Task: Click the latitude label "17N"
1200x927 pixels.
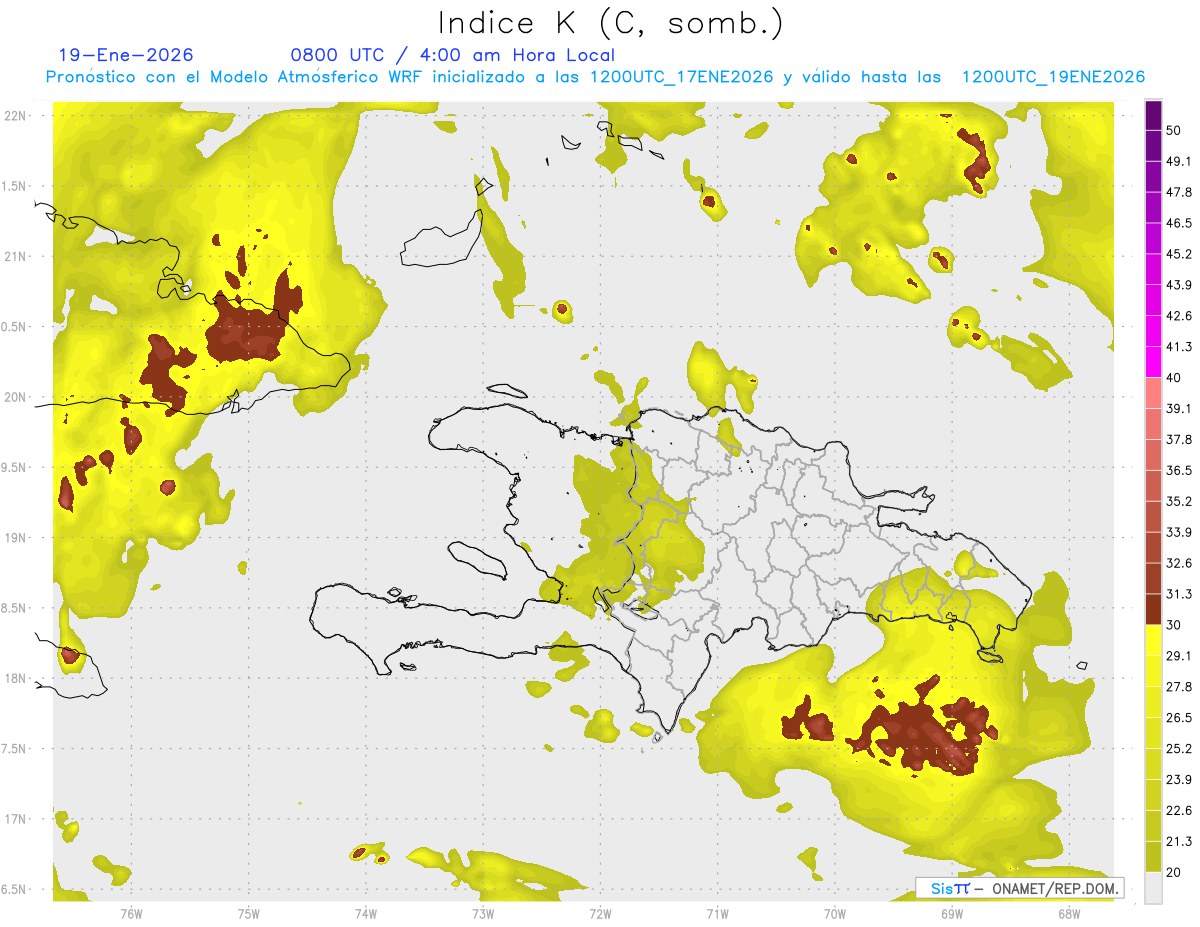Action: 16,819
